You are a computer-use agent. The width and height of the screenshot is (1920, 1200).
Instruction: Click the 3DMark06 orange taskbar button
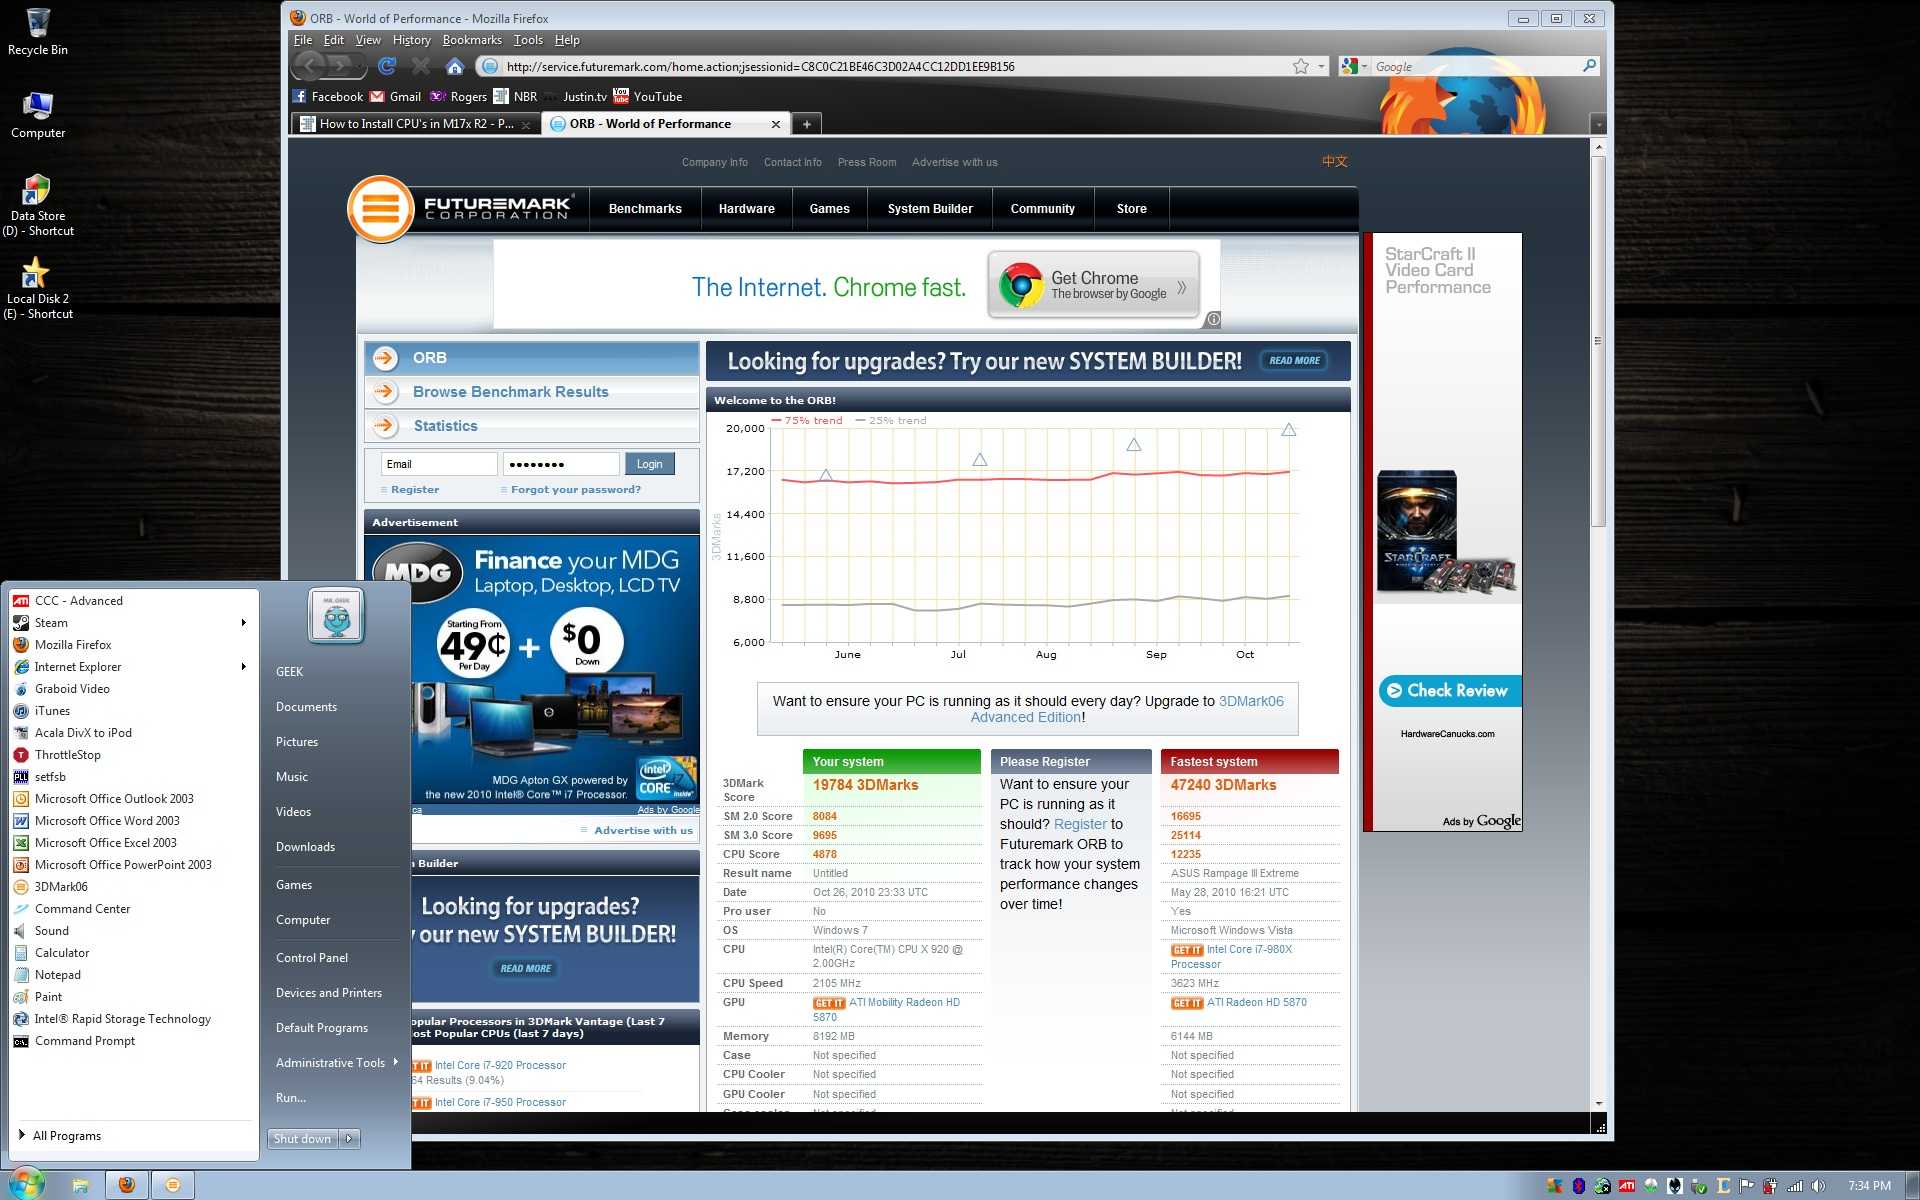tap(173, 1185)
